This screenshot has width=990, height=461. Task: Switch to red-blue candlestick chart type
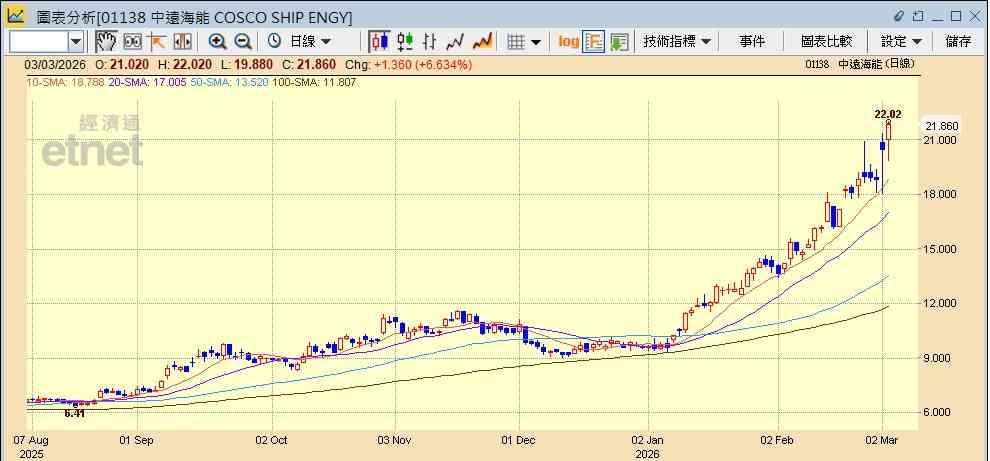pos(379,42)
